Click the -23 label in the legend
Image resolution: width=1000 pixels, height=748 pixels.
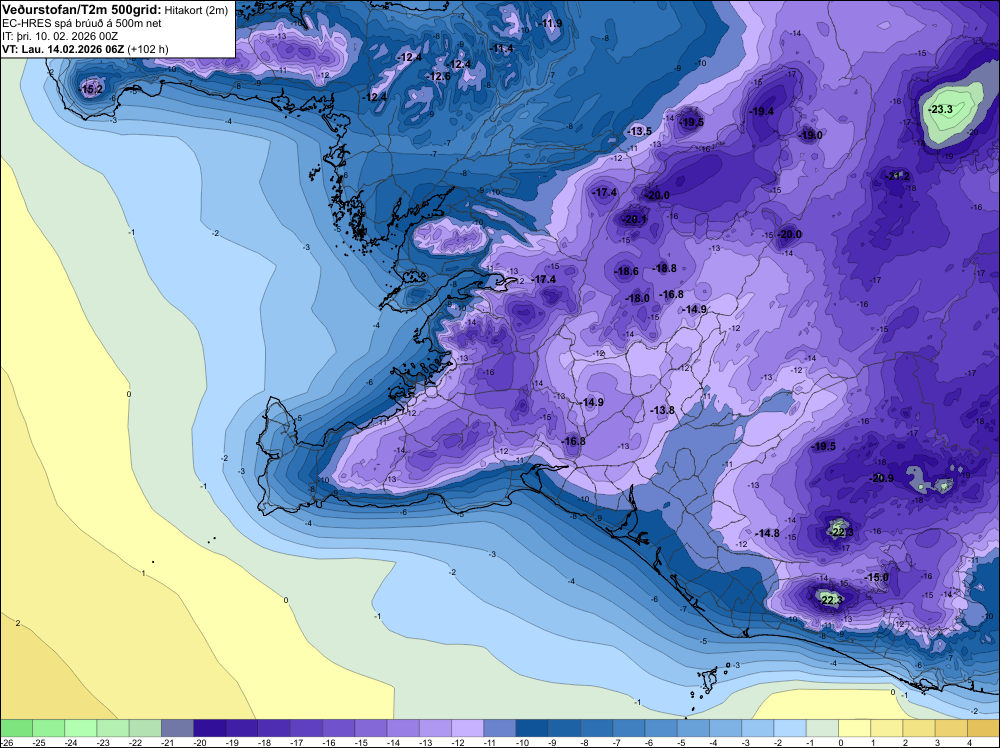point(103,742)
